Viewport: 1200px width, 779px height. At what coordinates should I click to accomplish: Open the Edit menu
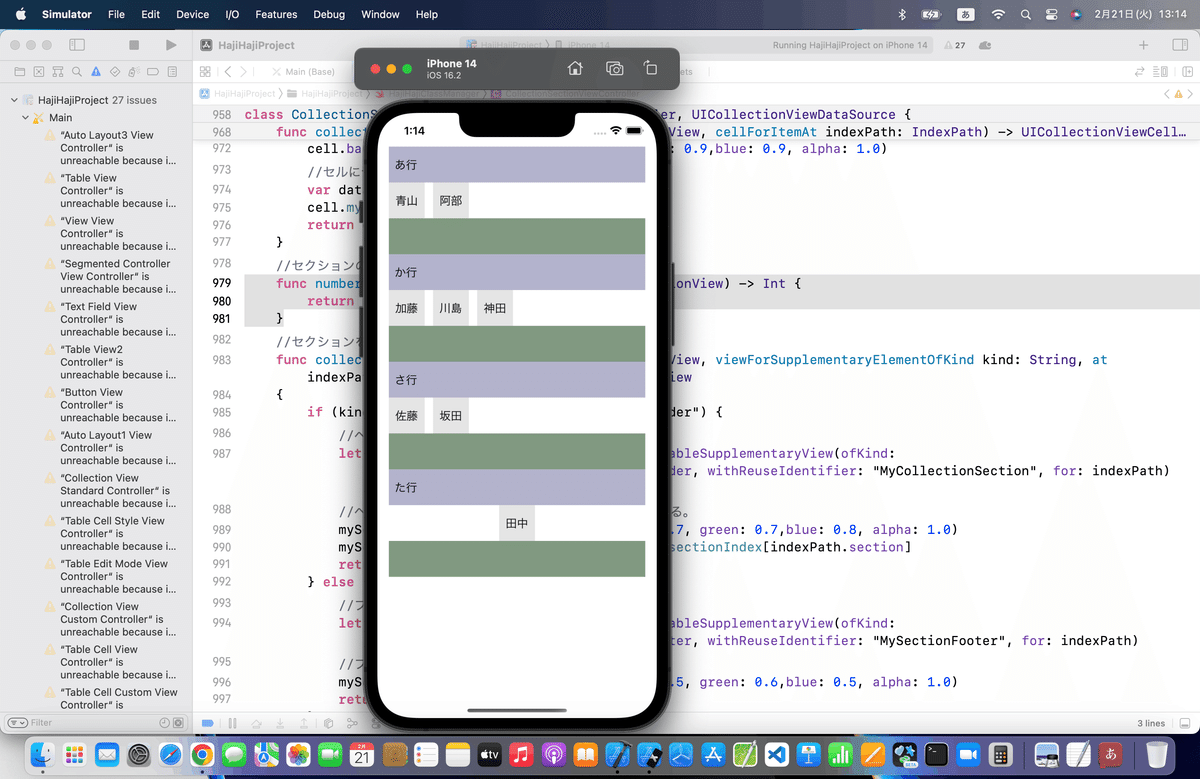tap(150, 14)
